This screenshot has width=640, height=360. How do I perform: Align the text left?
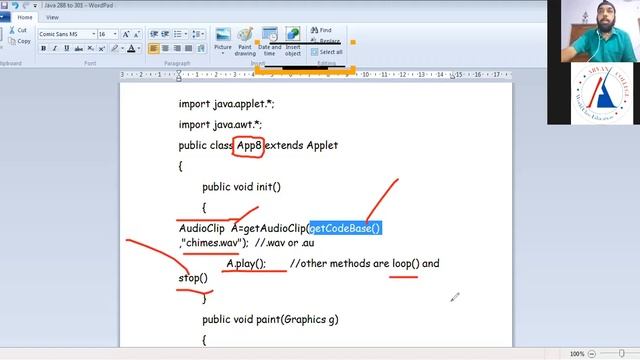point(154,49)
